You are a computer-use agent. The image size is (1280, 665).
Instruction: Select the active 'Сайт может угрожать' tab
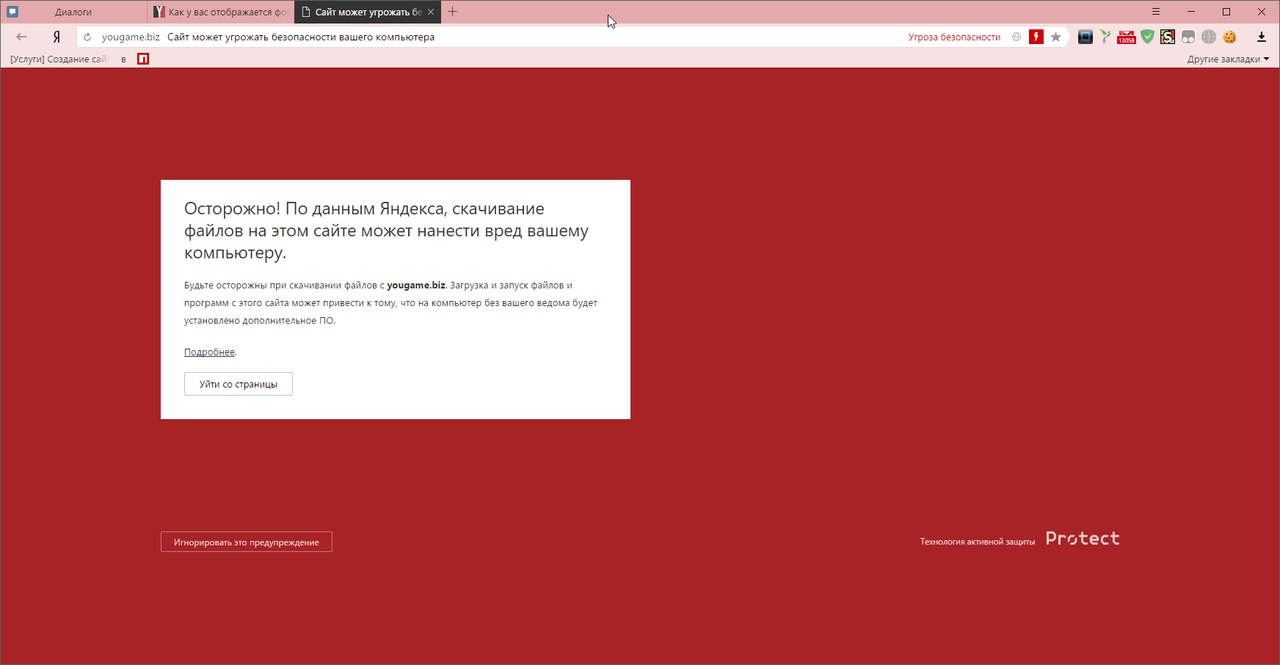tap(366, 12)
